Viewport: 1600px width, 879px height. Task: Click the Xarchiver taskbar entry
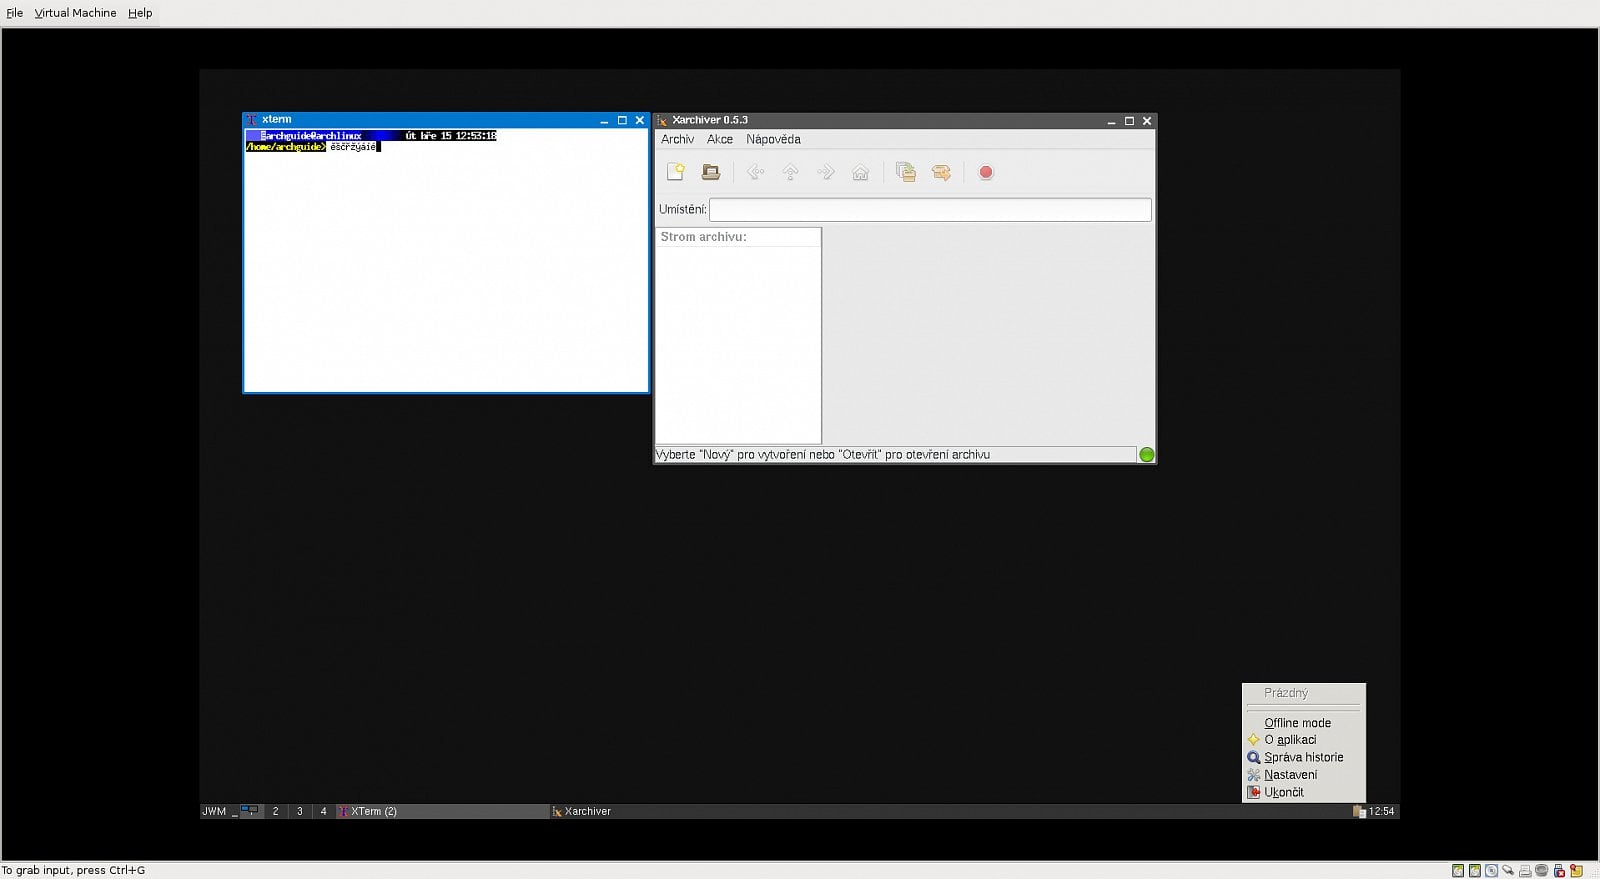(656, 811)
